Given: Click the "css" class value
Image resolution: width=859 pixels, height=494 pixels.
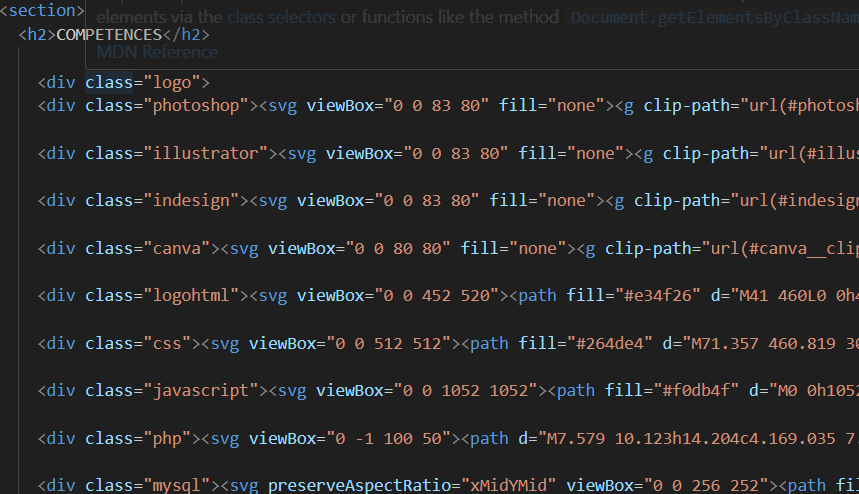Looking at the screenshot, I should (x=167, y=343).
